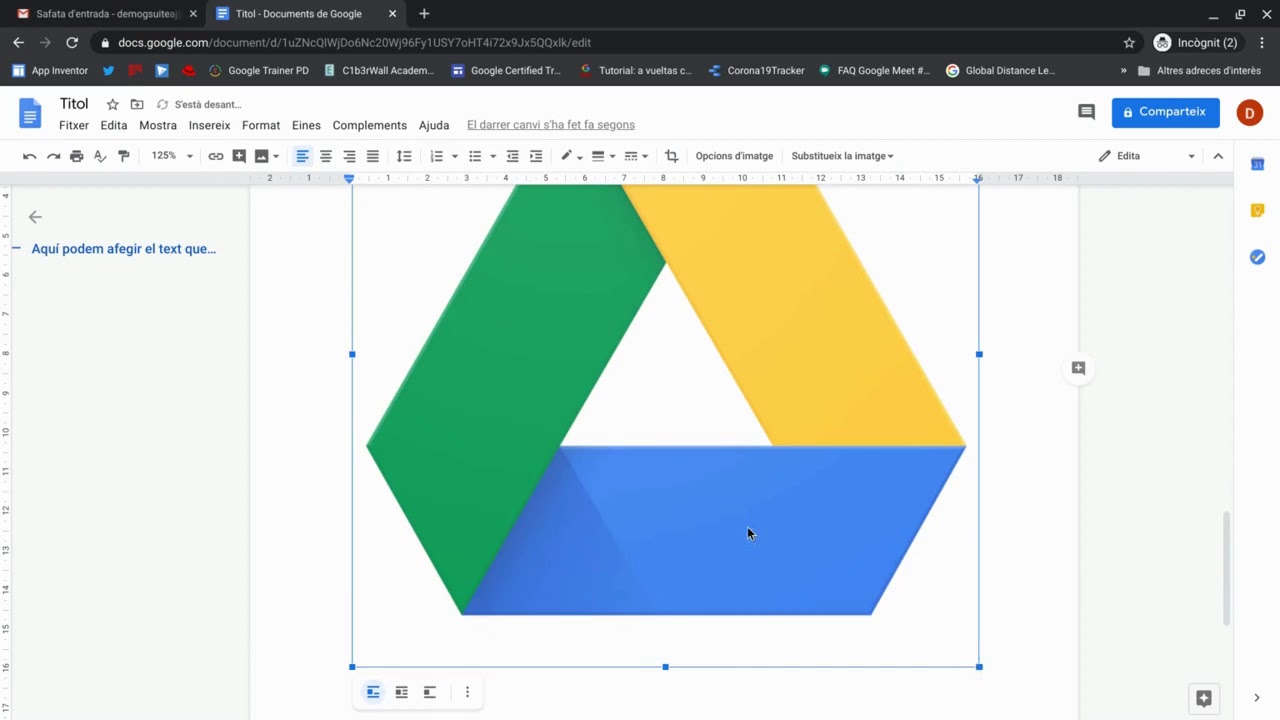Image resolution: width=1280 pixels, height=720 pixels.
Task: Open the Google account avatar
Action: [x=1249, y=113]
